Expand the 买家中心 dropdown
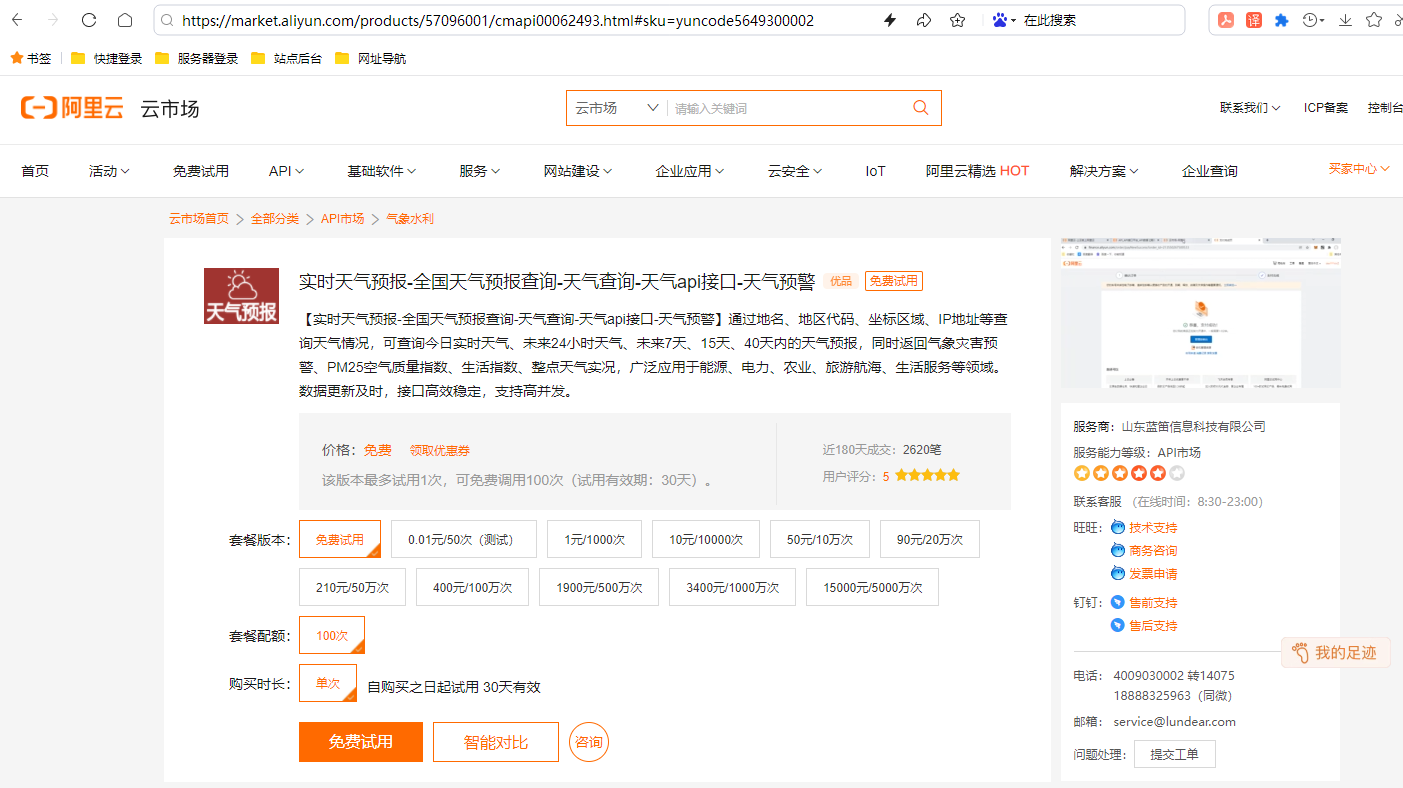The image size is (1403, 788). coord(1359,168)
